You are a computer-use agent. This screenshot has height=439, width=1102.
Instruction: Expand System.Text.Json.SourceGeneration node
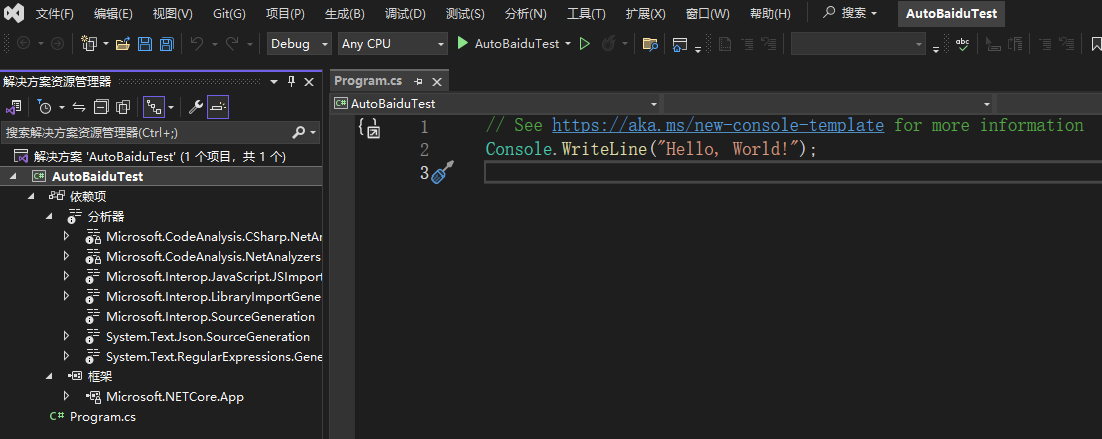coord(66,336)
